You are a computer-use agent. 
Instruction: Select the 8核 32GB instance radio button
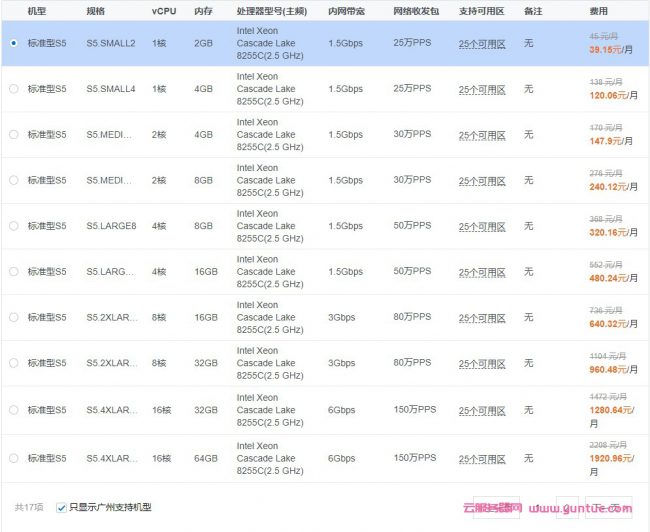click(x=13, y=363)
